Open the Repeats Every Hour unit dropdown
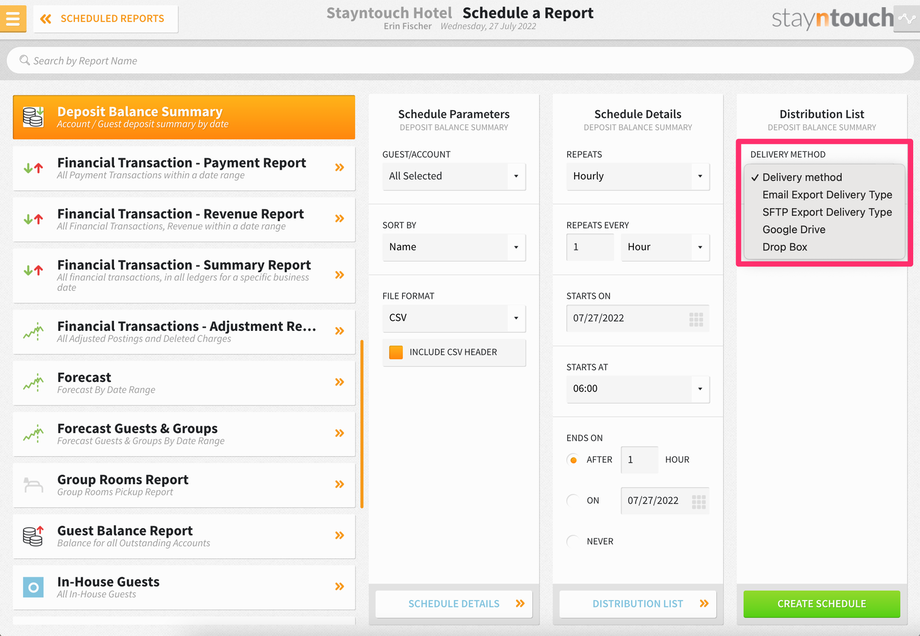This screenshot has width=920, height=636. (x=665, y=247)
